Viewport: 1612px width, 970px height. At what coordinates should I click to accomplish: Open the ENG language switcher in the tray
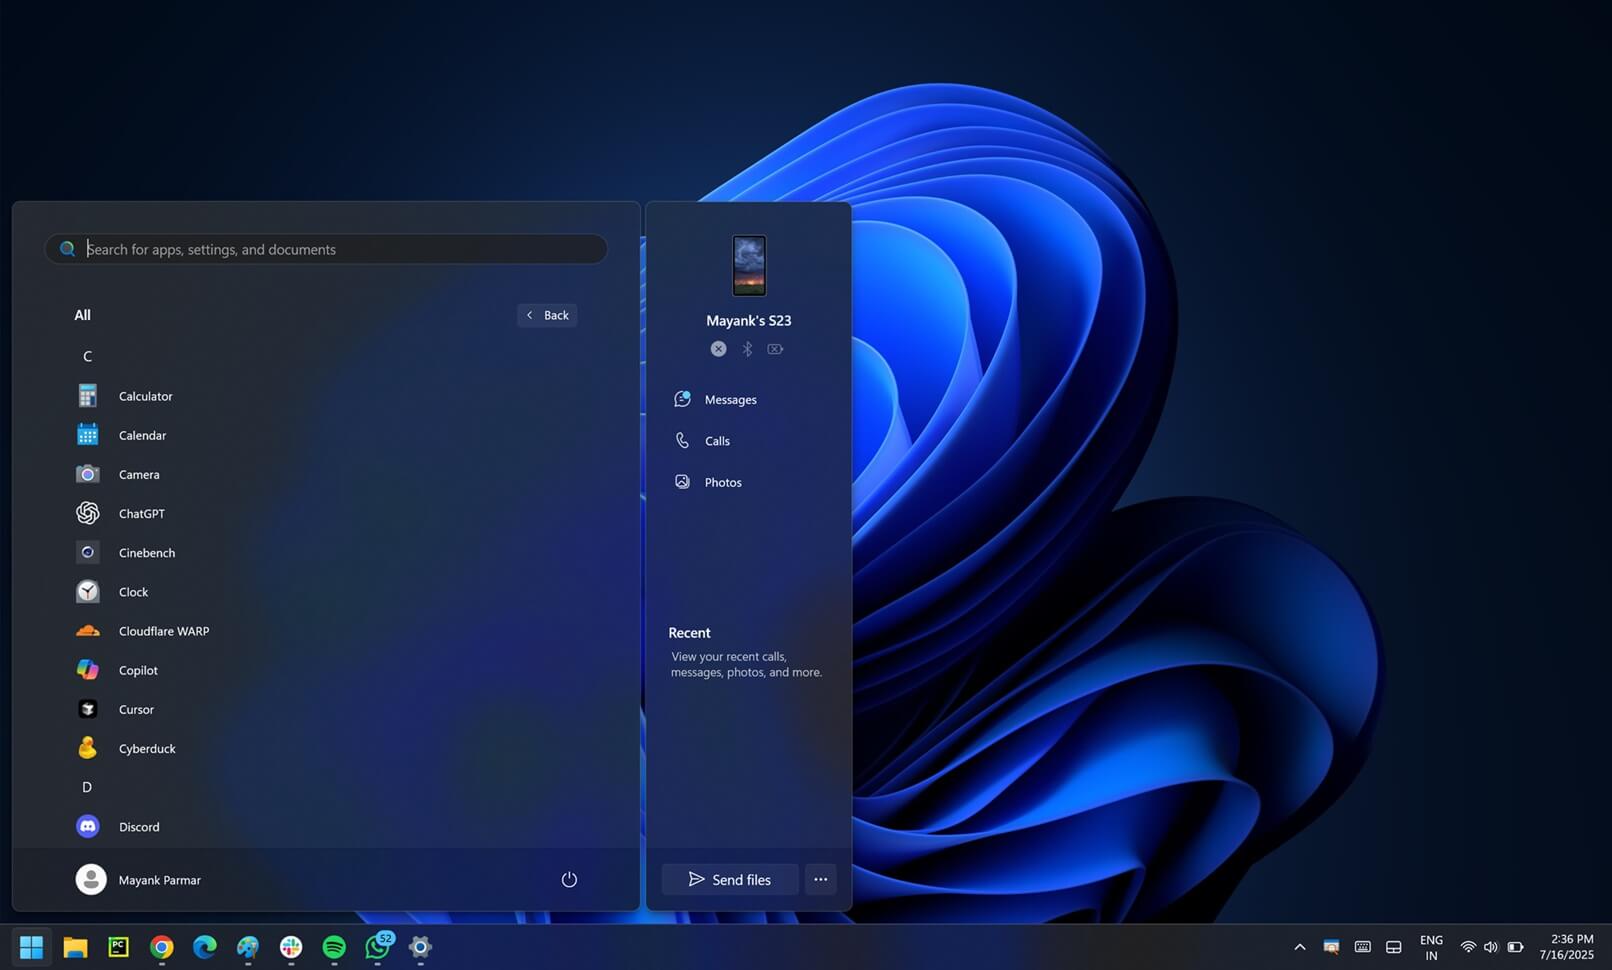point(1431,947)
